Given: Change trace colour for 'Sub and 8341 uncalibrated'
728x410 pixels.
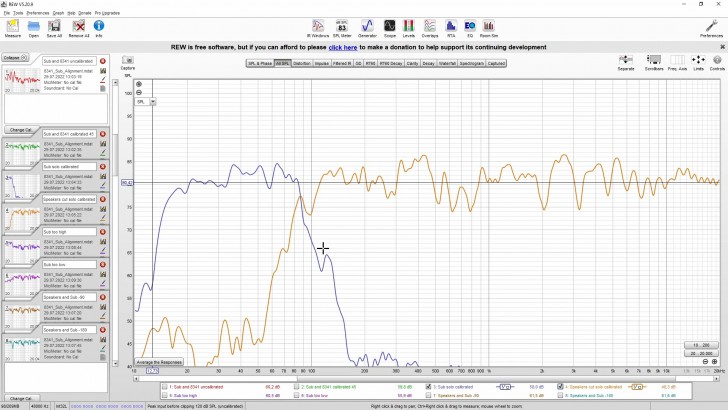Looking at the screenshot, I should click(103, 80).
